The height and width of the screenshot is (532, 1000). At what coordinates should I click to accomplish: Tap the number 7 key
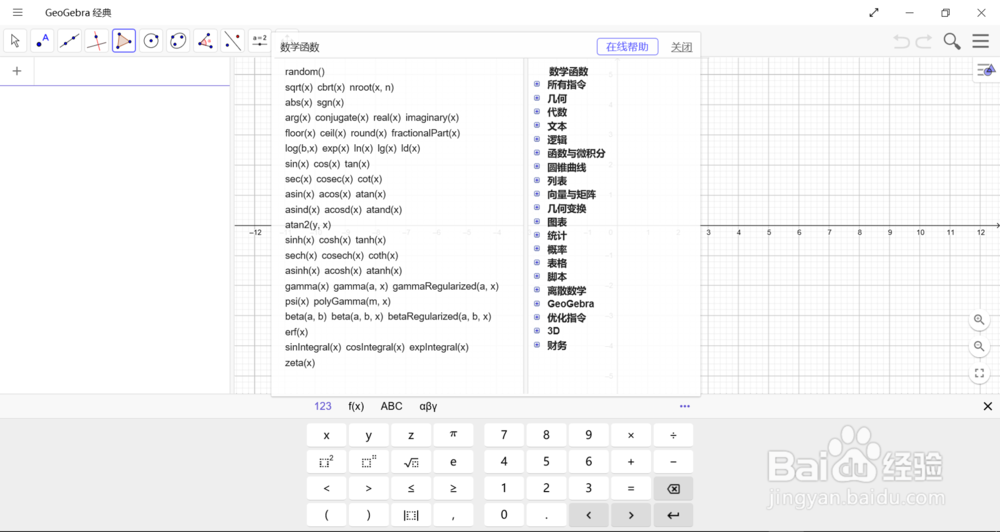(504, 435)
